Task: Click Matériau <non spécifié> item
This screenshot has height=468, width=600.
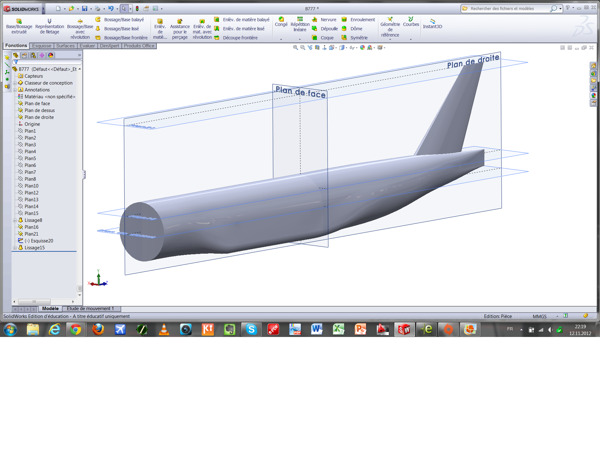Action: [46, 97]
